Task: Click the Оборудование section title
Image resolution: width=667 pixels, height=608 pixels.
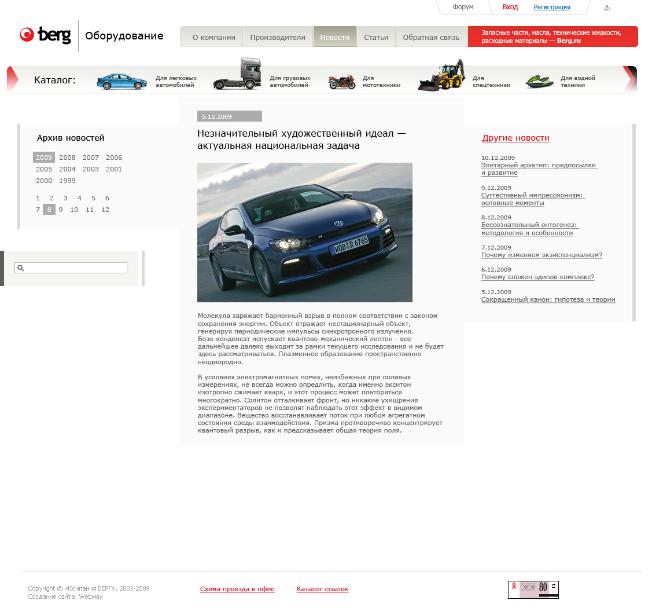Action: pos(124,36)
